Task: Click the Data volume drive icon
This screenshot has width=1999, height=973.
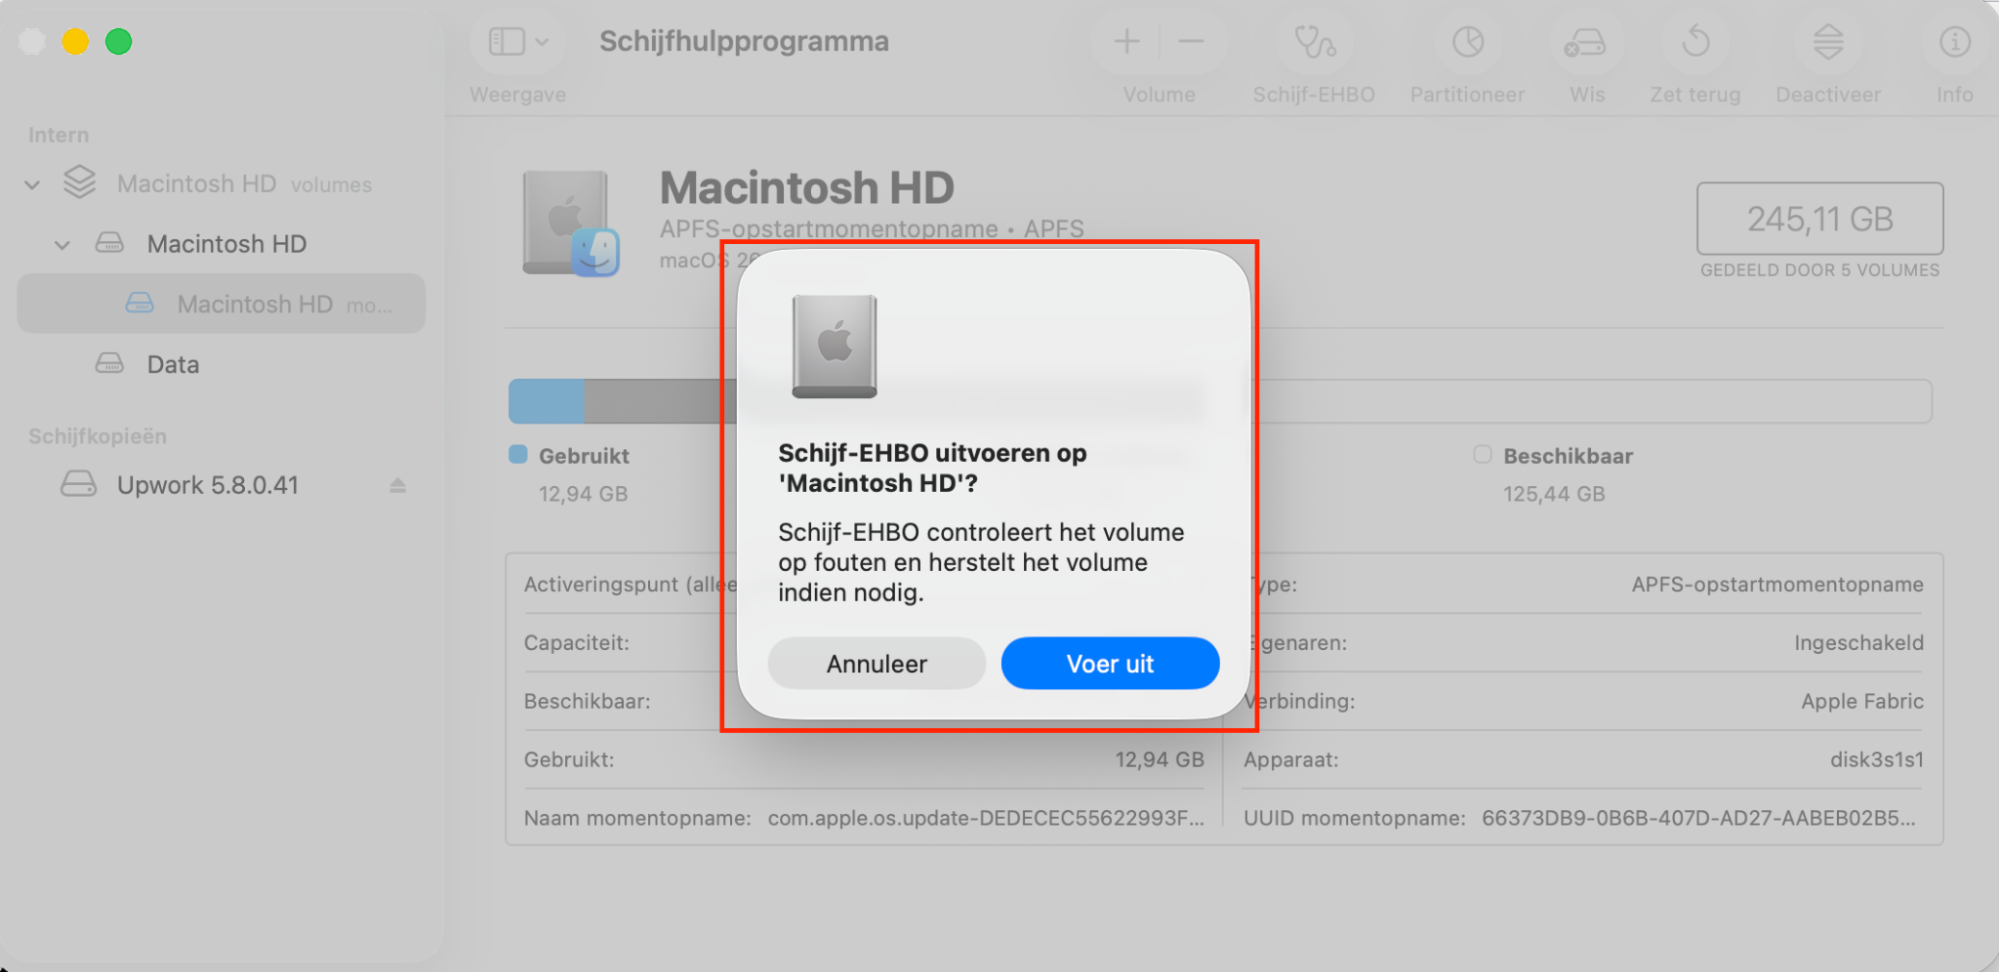Action: (110, 364)
